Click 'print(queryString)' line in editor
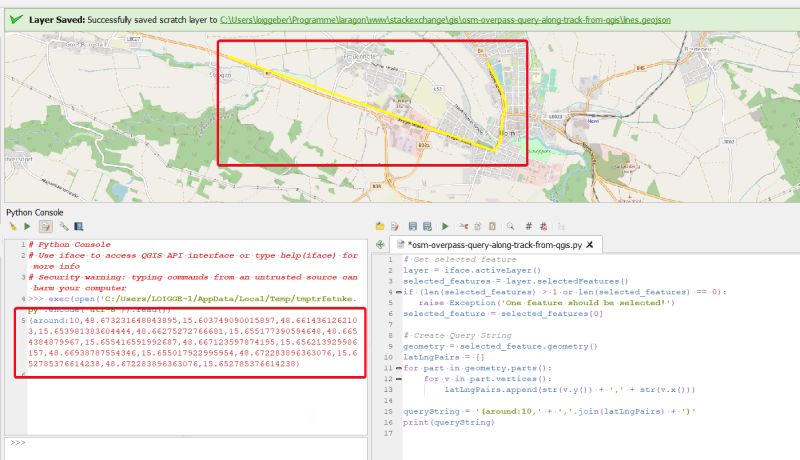Viewport: 800px width, 460px height. click(x=449, y=422)
